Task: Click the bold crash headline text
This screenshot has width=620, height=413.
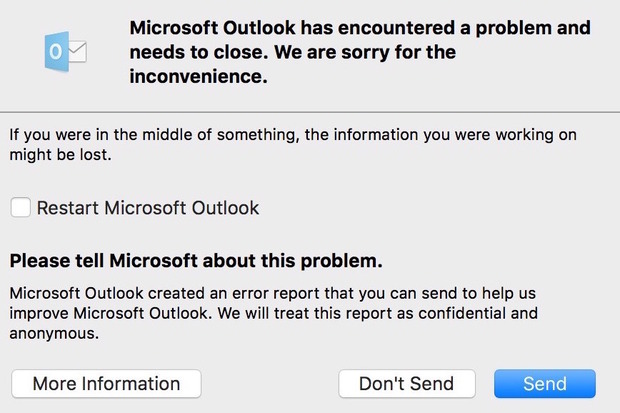Action: tap(359, 27)
